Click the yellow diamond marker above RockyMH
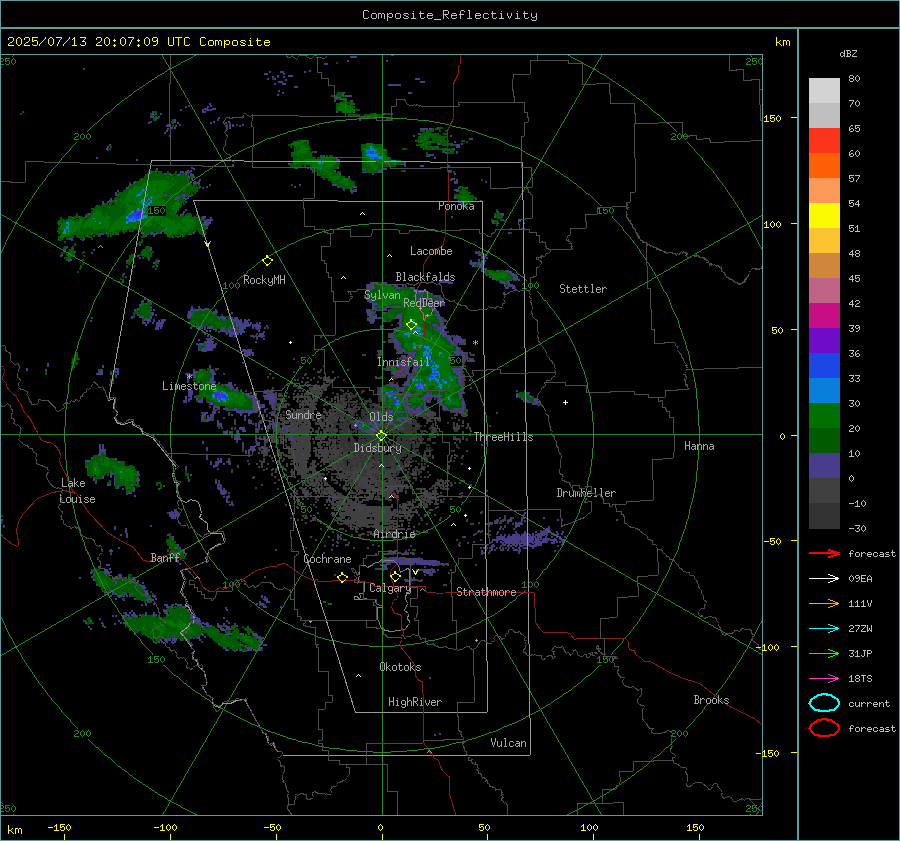 (x=267, y=261)
